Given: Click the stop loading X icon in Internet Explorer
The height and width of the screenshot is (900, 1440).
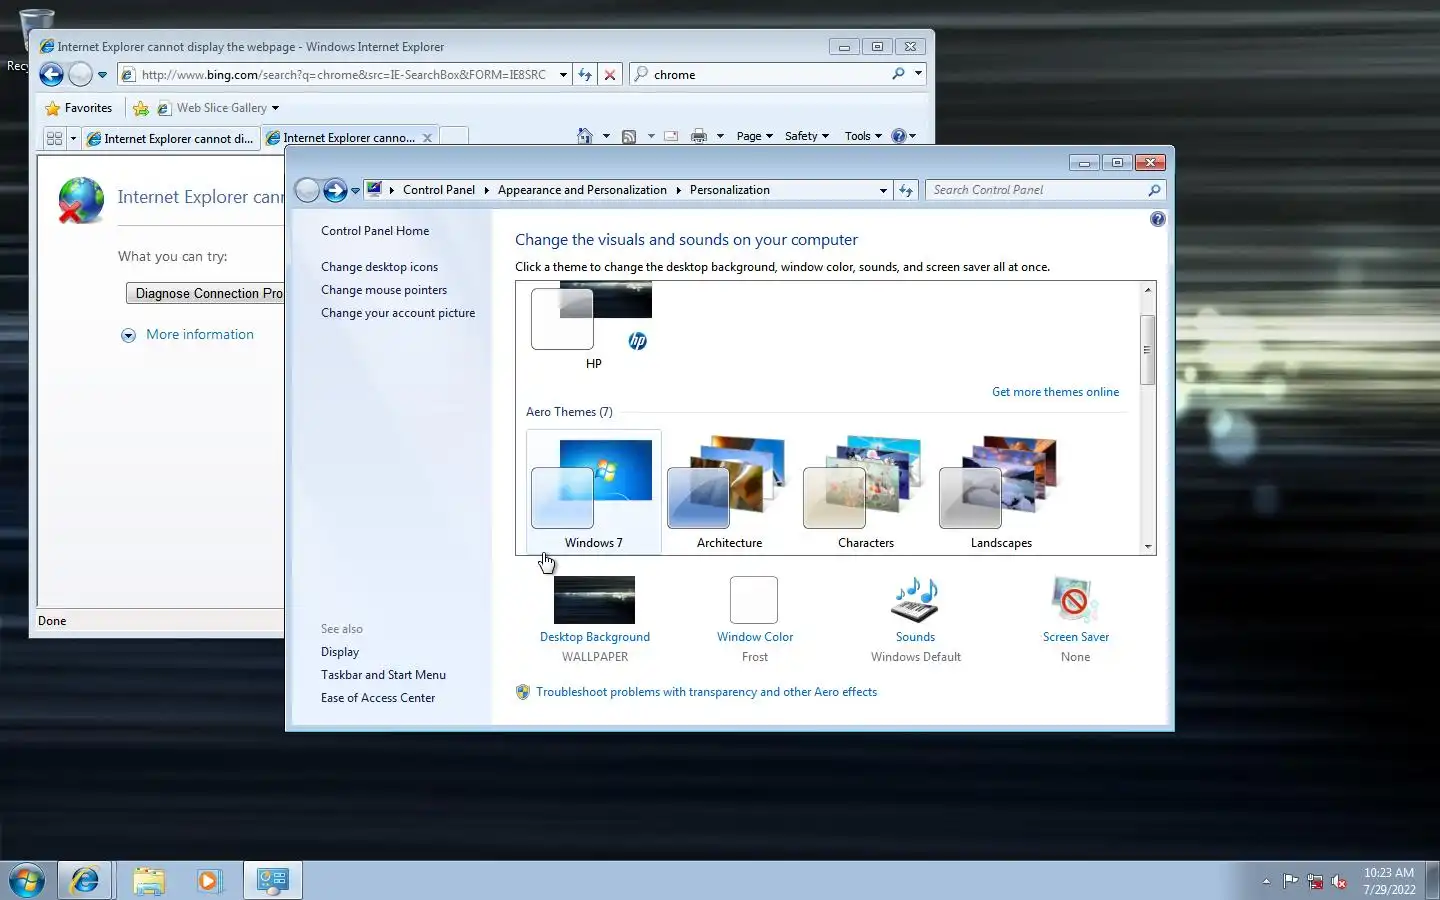Looking at the screenshot, I should click(609, 75).
